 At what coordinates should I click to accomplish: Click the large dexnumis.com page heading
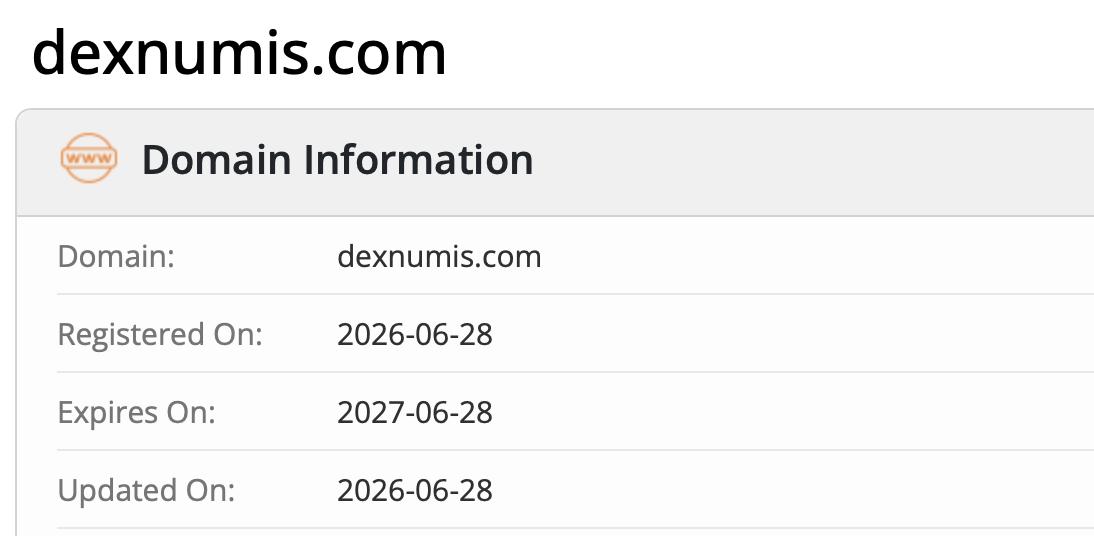(239, 53)
